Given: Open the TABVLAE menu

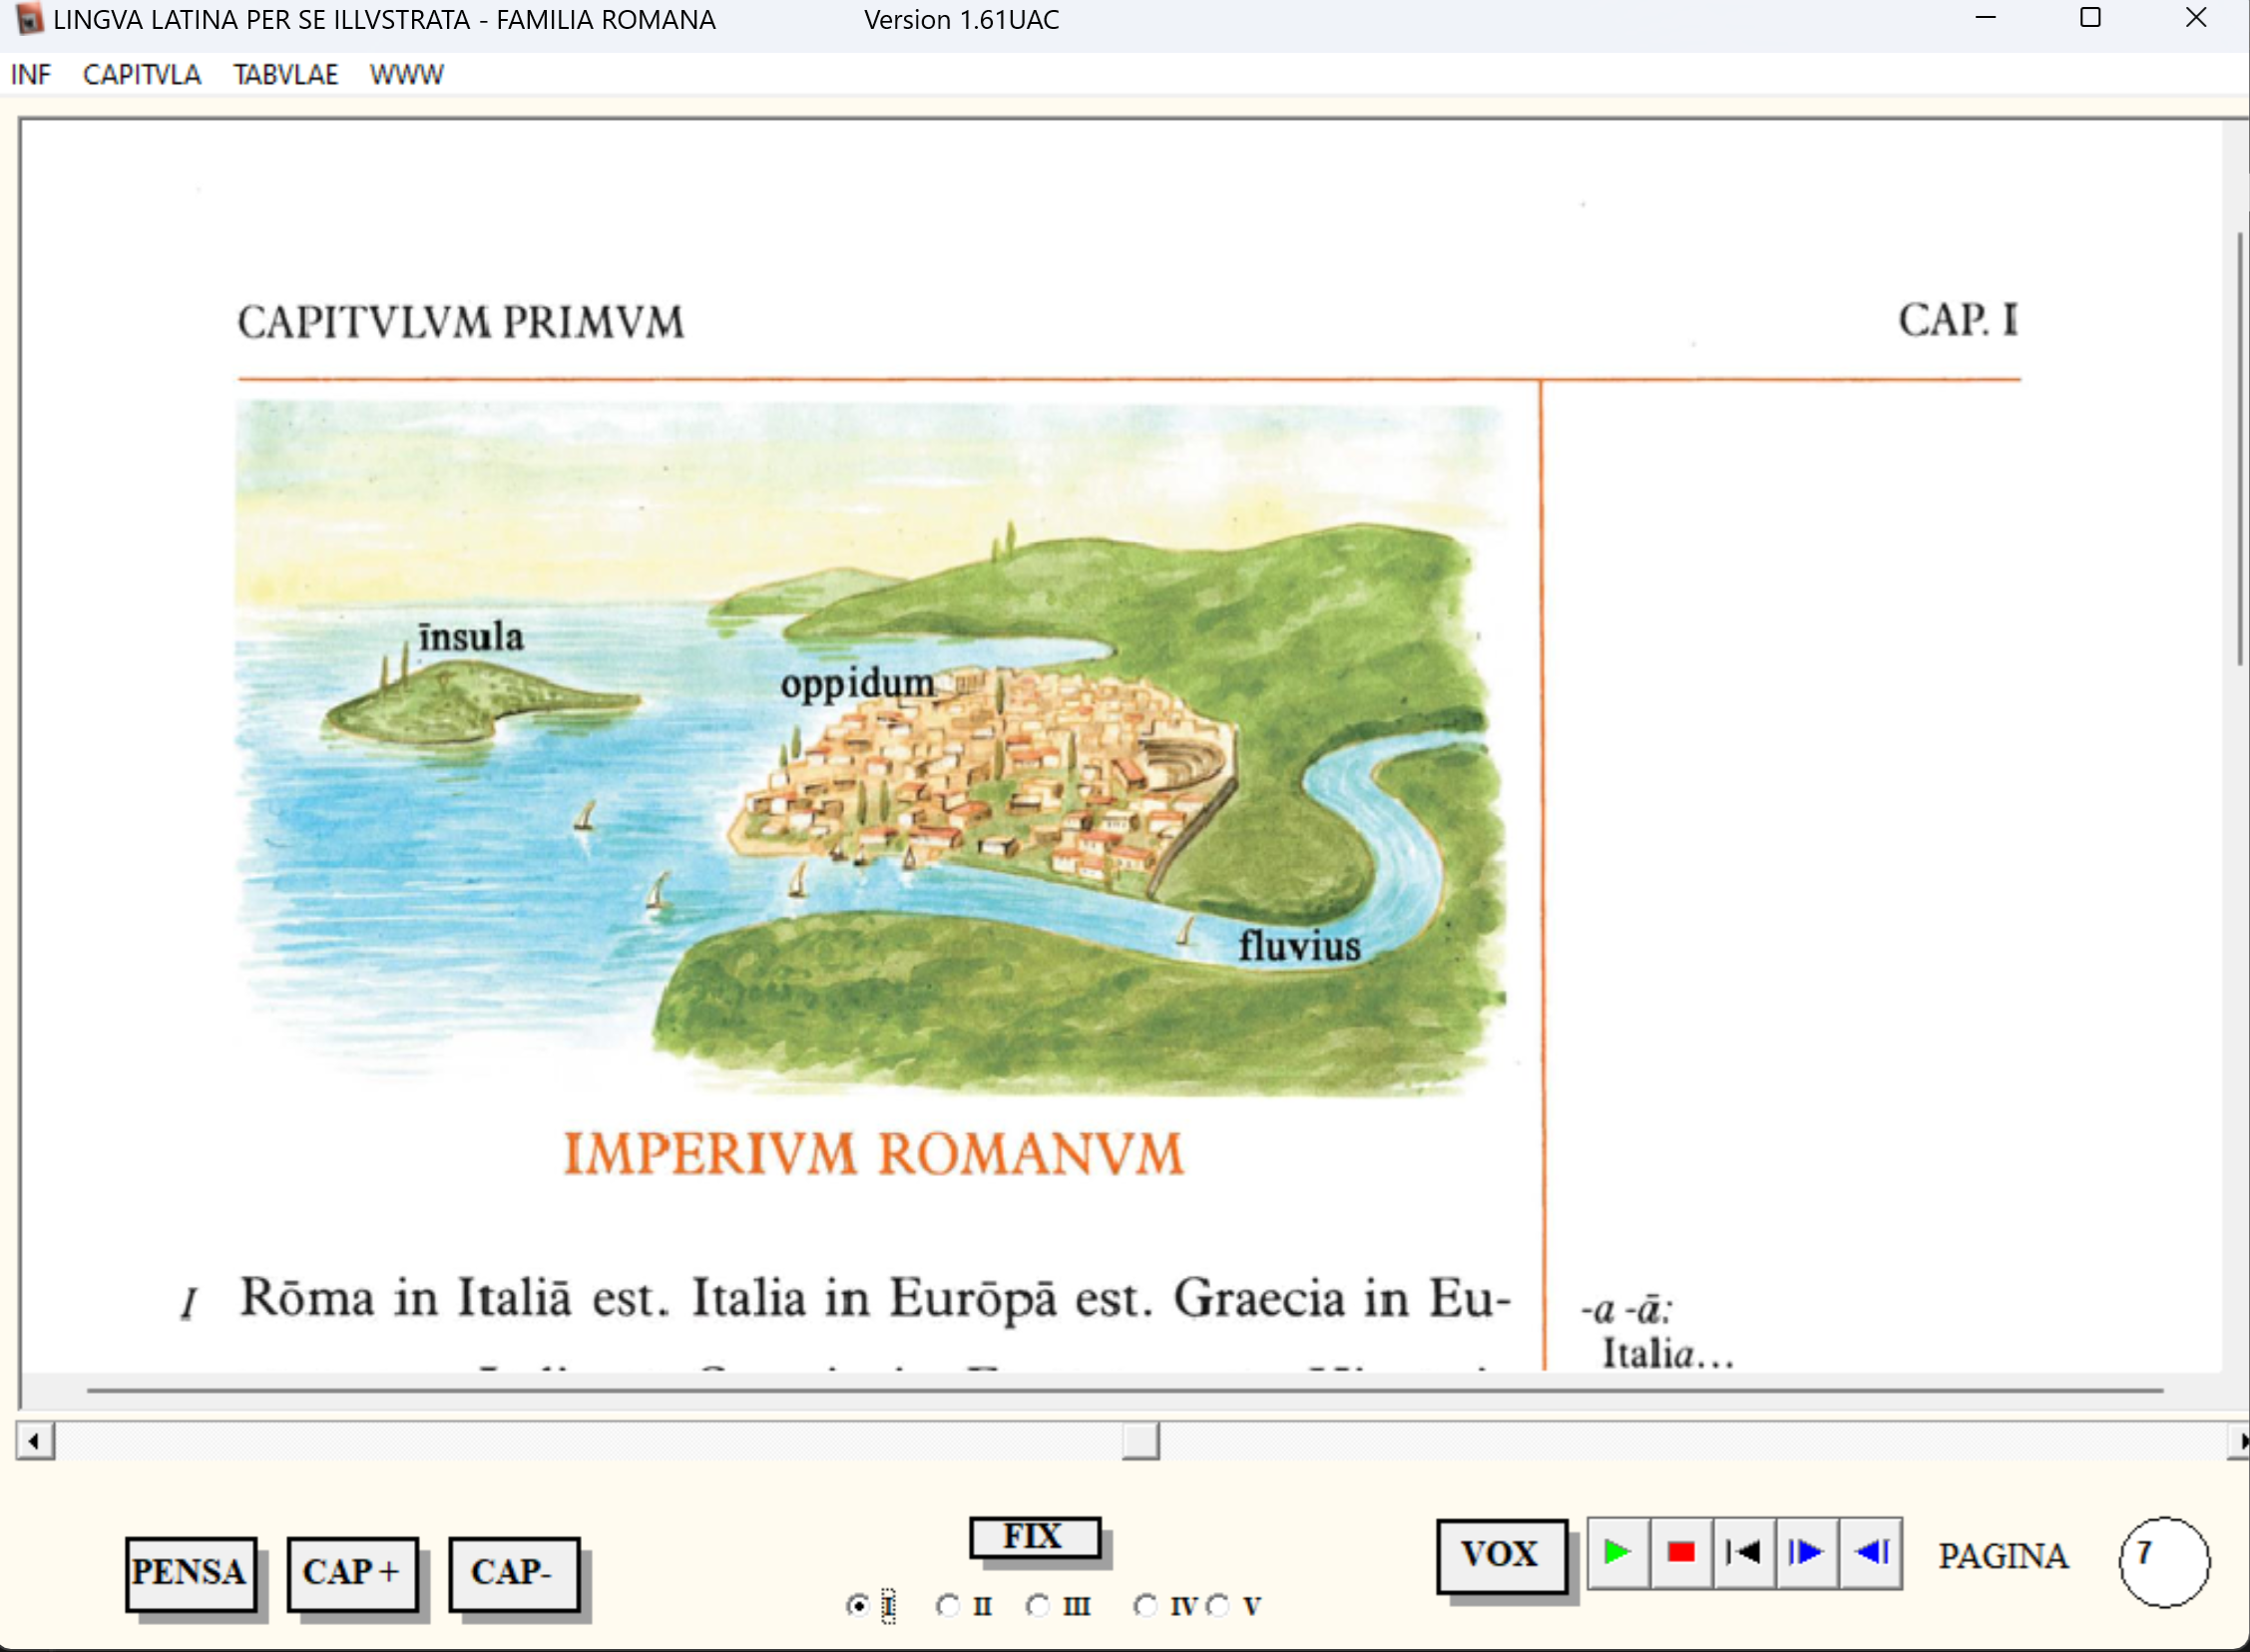Looking at the screenshot, I should [x=286, y=75].
